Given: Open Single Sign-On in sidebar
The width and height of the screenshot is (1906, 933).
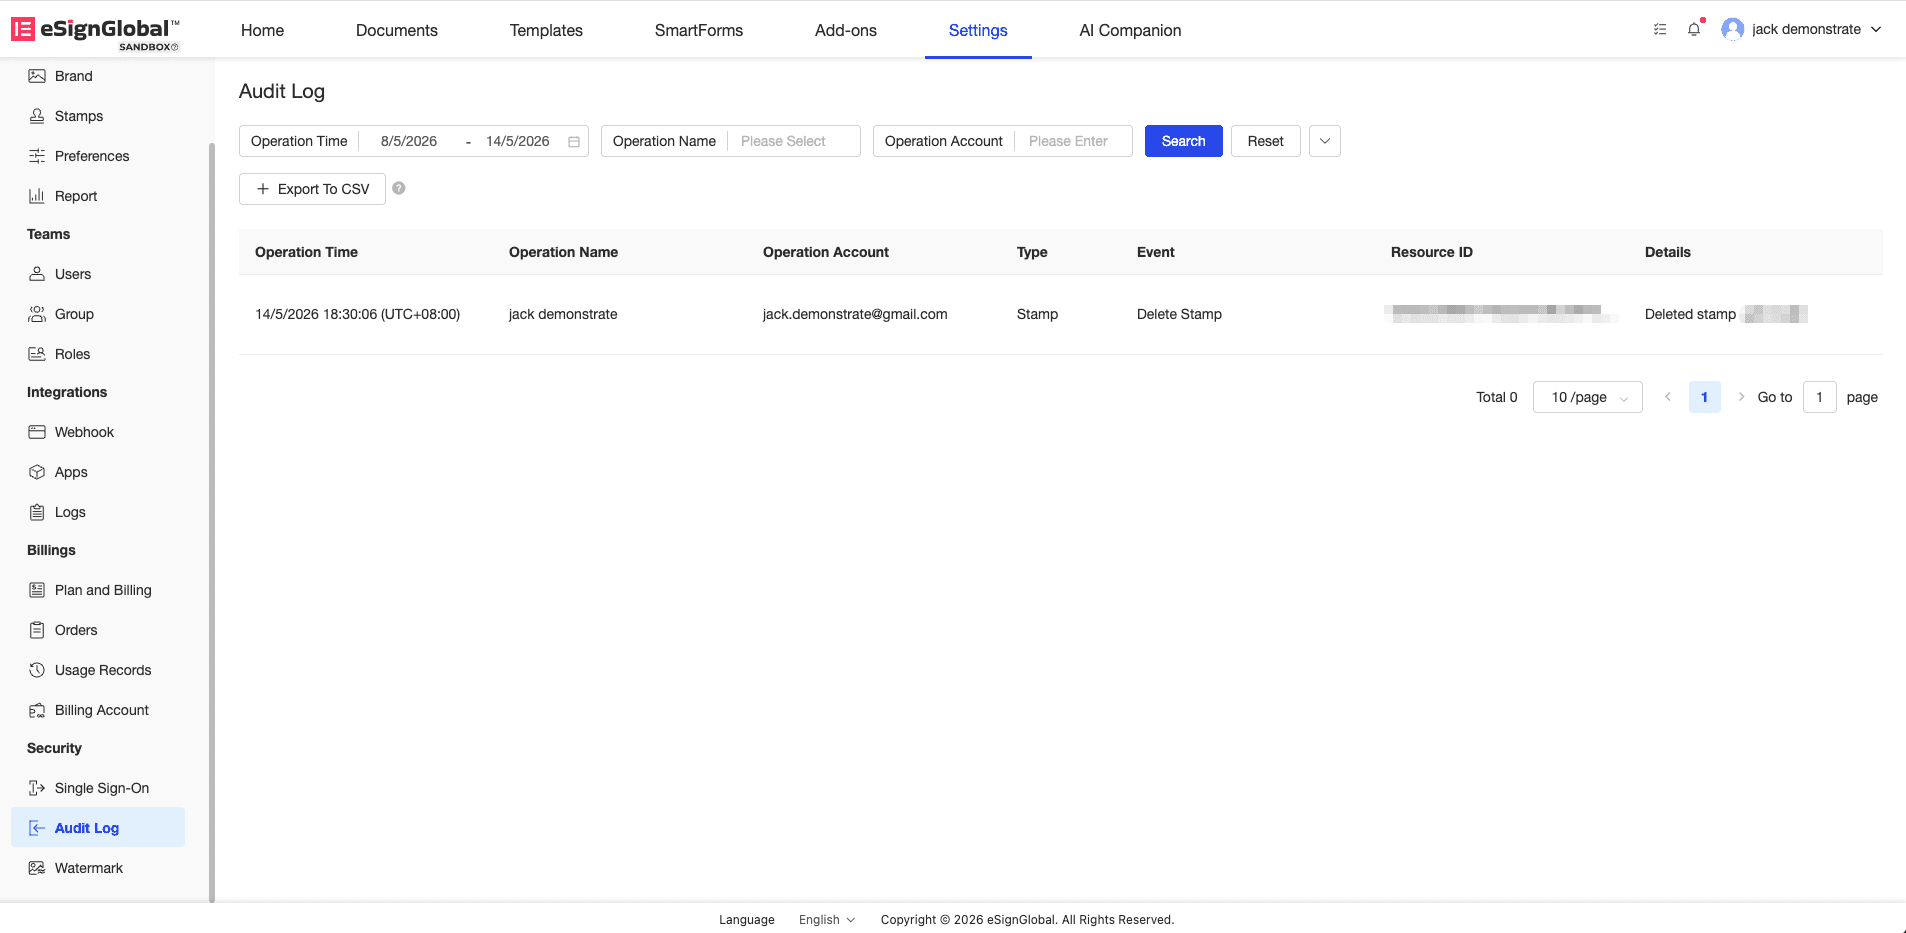Looking at the screenshot, I should click(x=102, y=788).
